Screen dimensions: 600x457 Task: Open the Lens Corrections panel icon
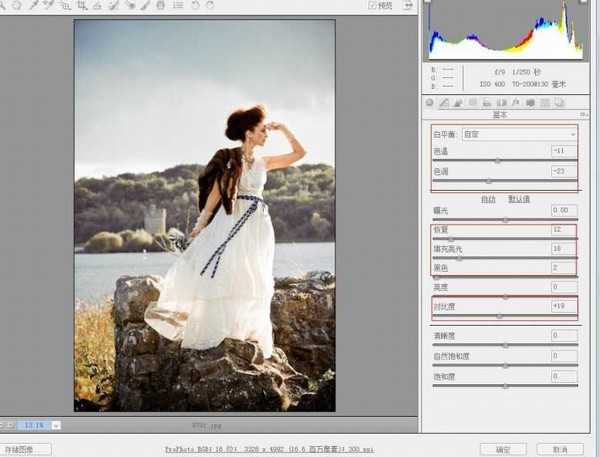pyautogui.click(x=500, y=102)
